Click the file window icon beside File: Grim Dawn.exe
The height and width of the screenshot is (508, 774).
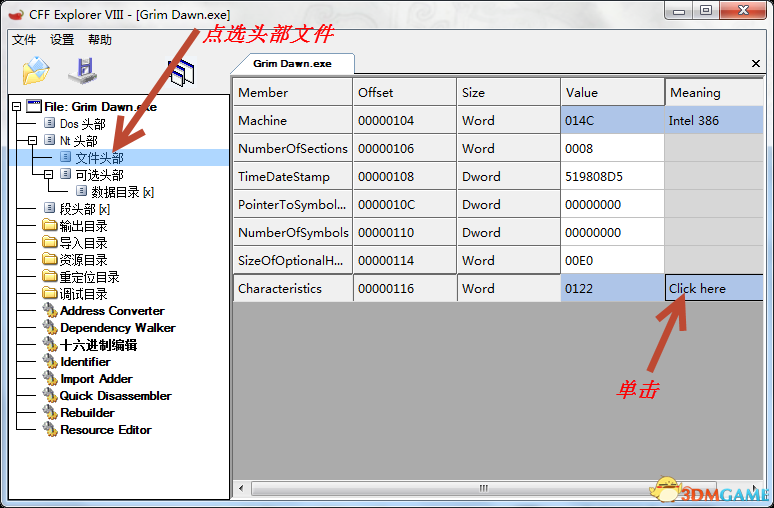click(x=34, y=106)
